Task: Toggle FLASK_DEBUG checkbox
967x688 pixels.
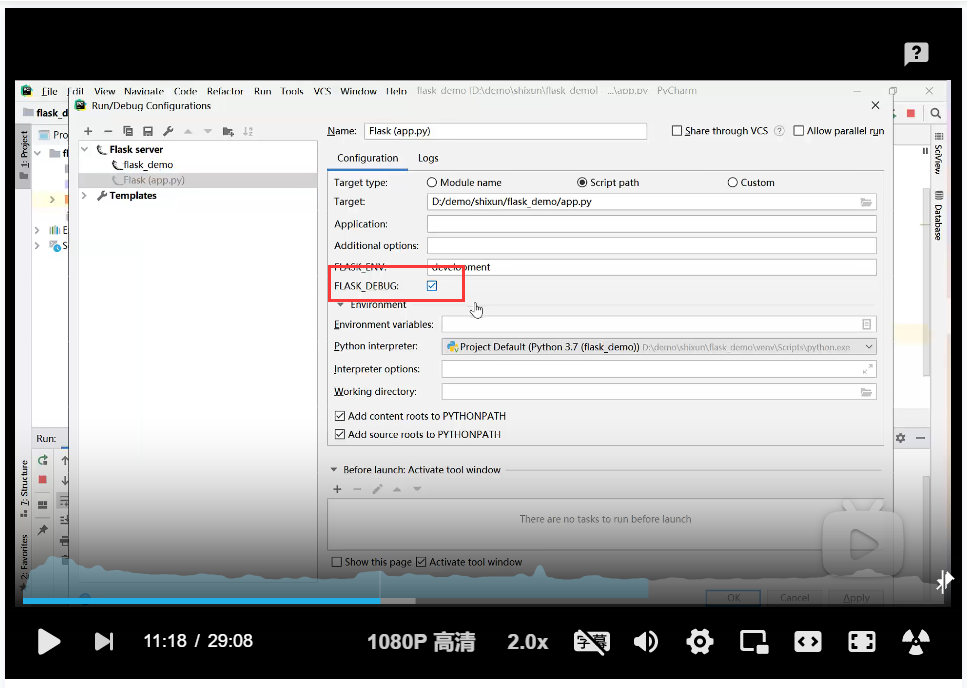Action: (x=432, y=286)
